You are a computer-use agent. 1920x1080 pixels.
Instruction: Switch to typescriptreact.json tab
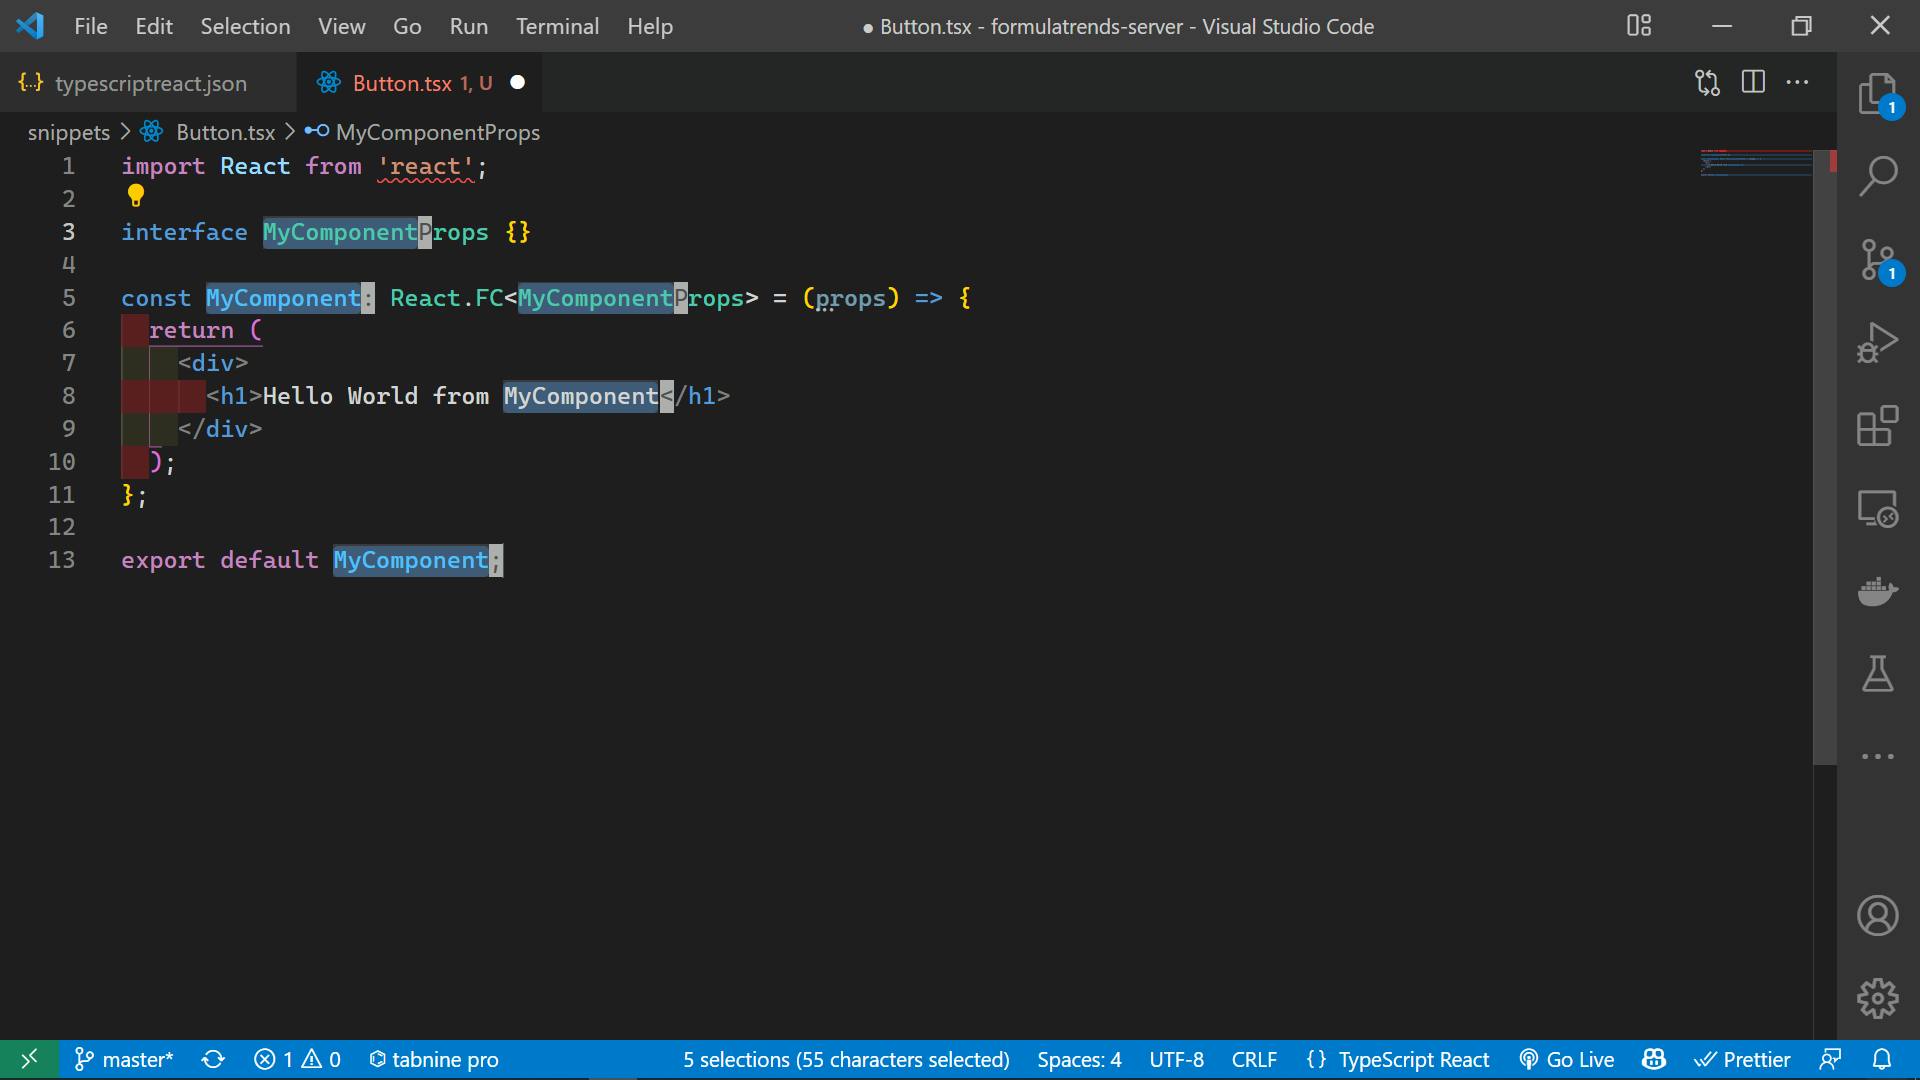[x=150, y=83]
